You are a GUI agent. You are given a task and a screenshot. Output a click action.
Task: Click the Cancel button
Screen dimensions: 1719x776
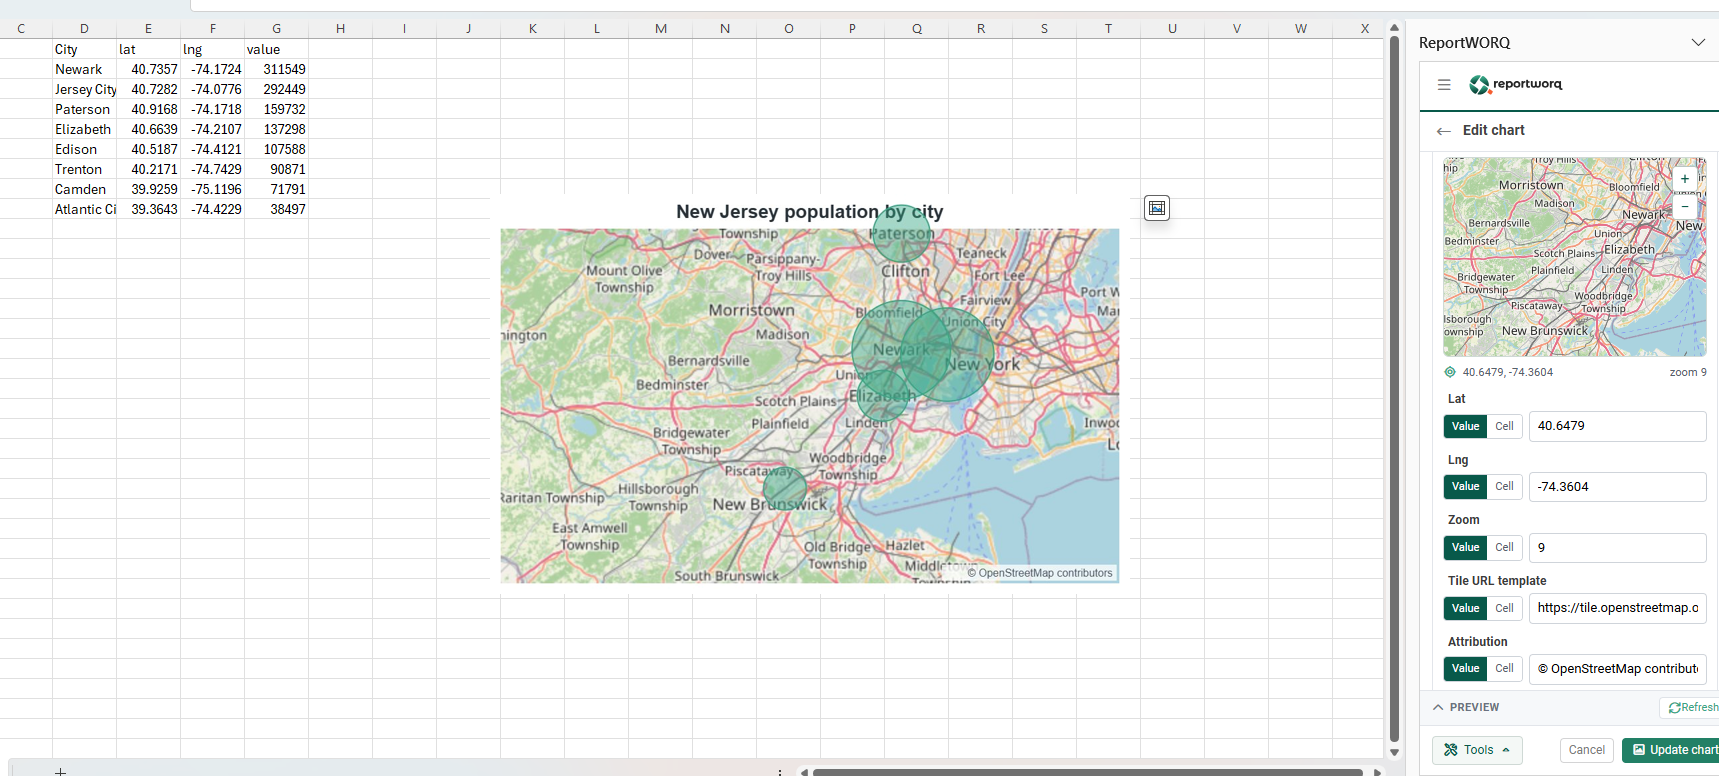coord(1586,750)
